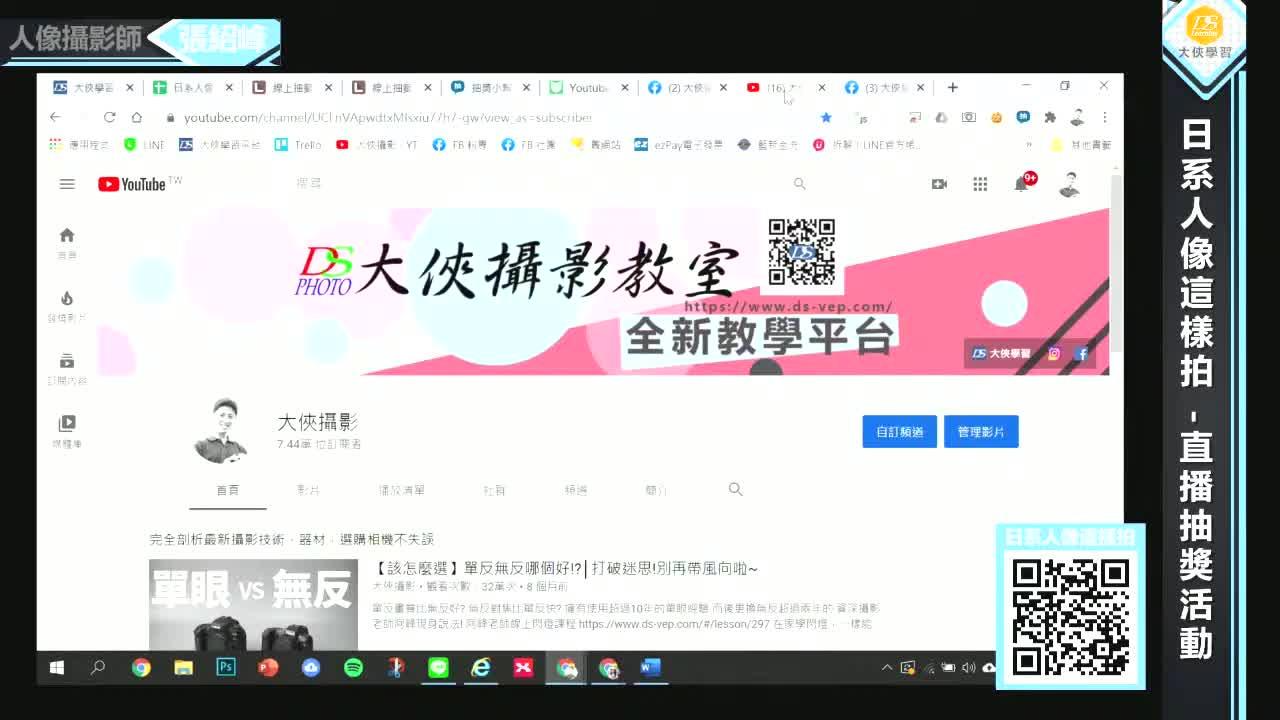1280x720 pixels.
Task: Click the YouTube search magnifier button
Action: point(799,184)
